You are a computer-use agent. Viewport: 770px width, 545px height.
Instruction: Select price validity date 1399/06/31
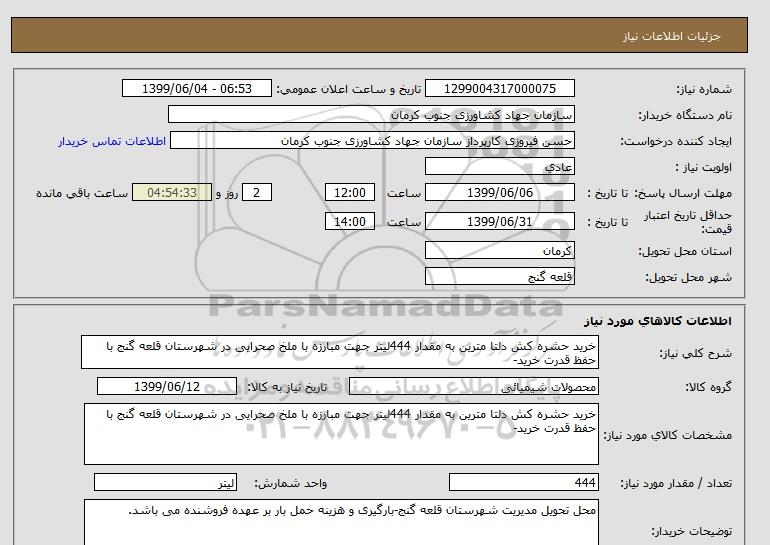tap(499, 222)
